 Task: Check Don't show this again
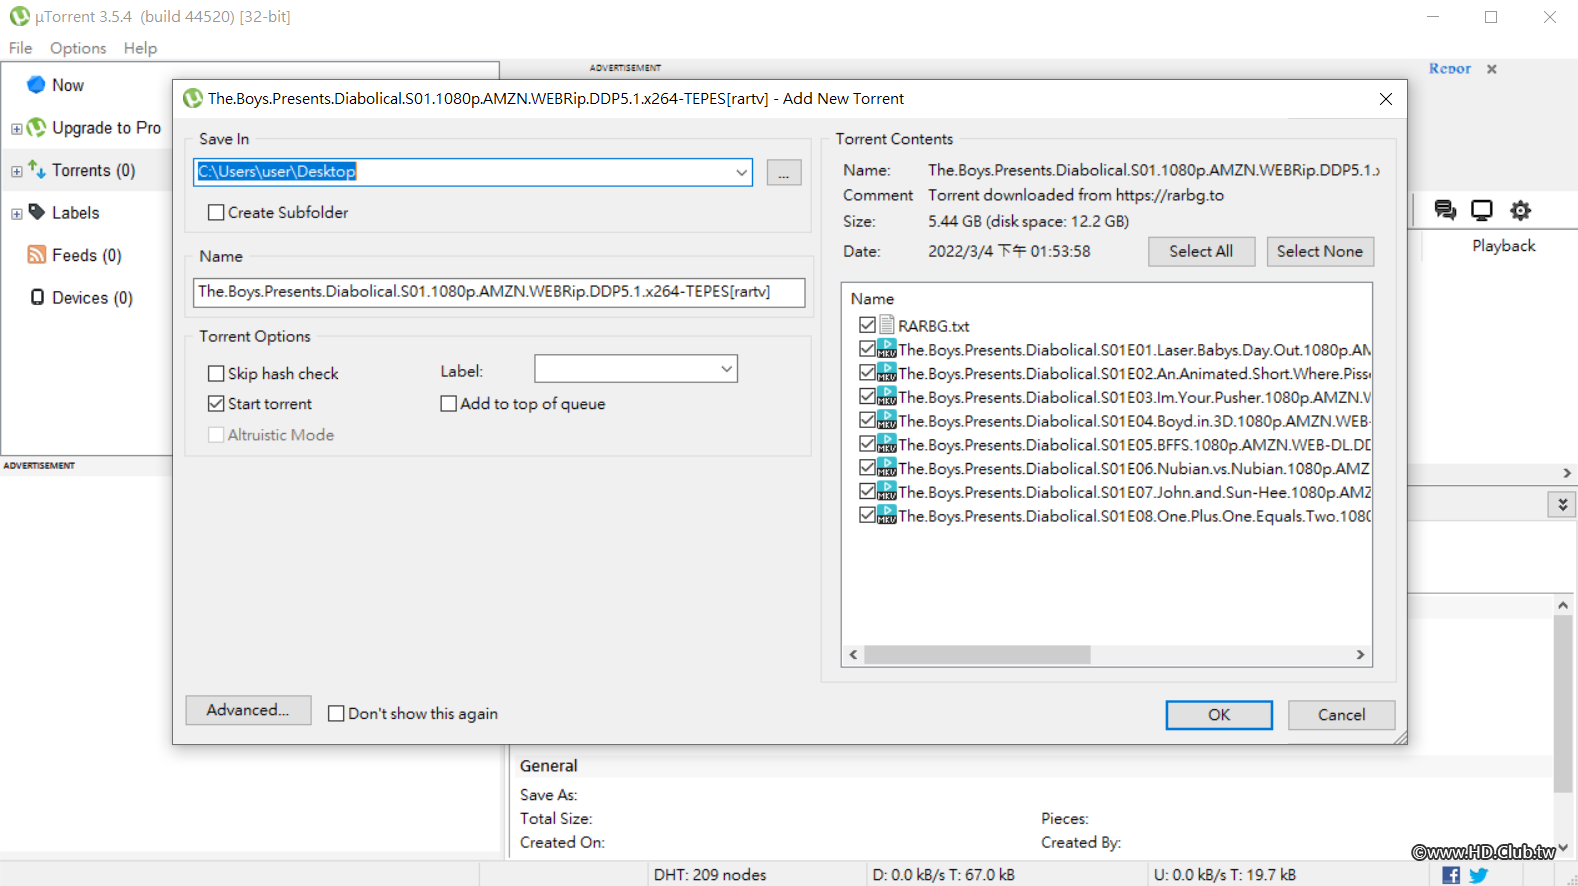337,713
